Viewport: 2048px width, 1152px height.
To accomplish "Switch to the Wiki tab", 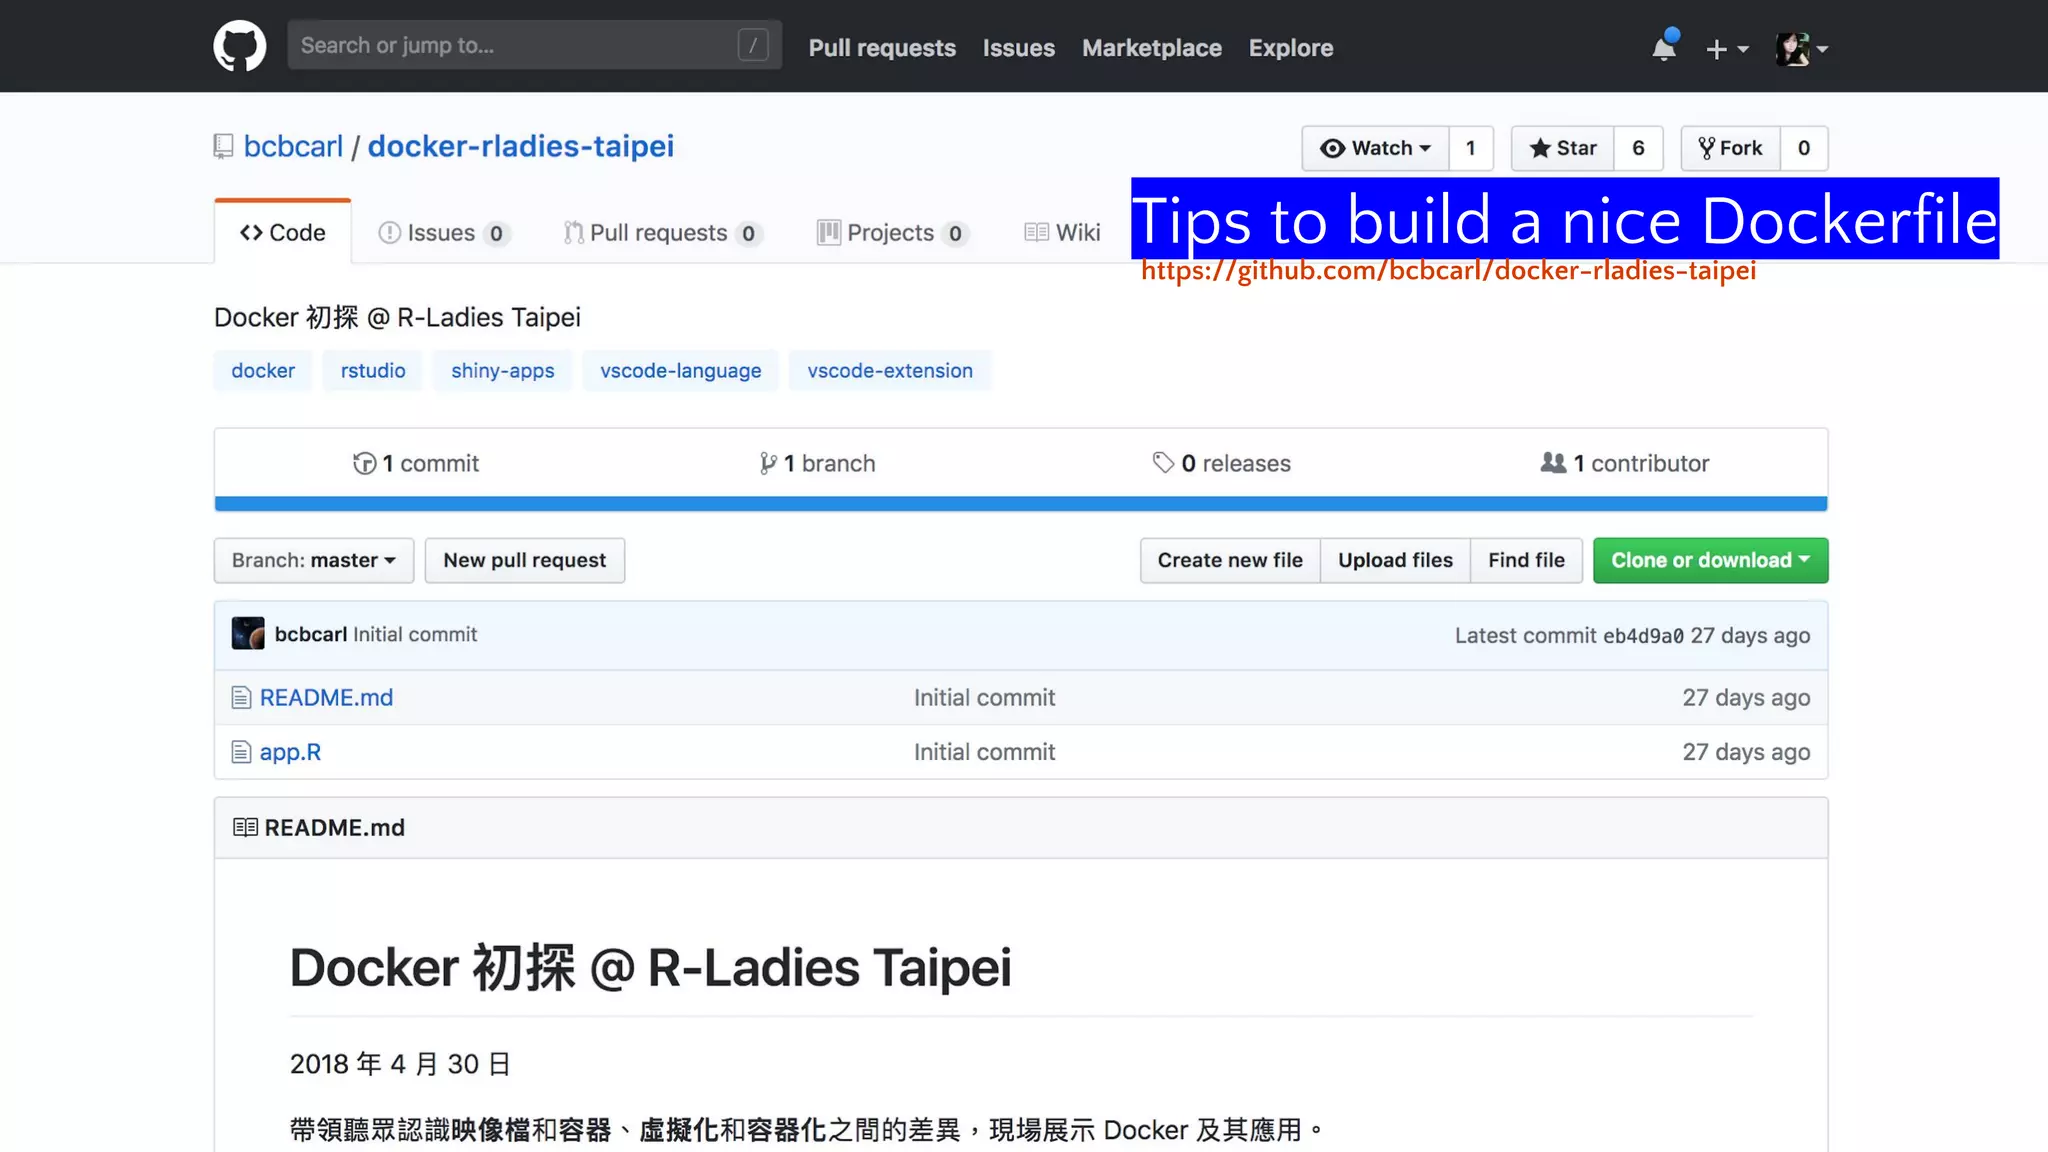I will tap(1062, 233).
